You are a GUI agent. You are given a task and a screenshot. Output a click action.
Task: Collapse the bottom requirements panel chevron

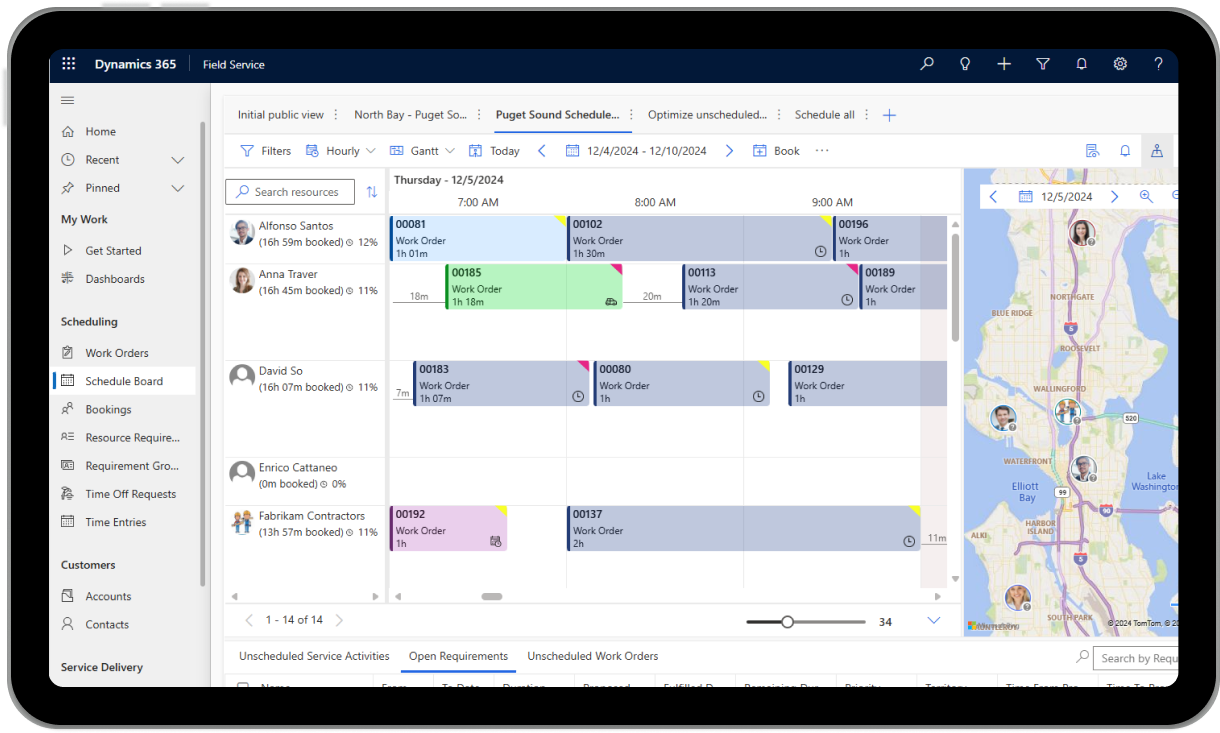(x=934, y=621)
